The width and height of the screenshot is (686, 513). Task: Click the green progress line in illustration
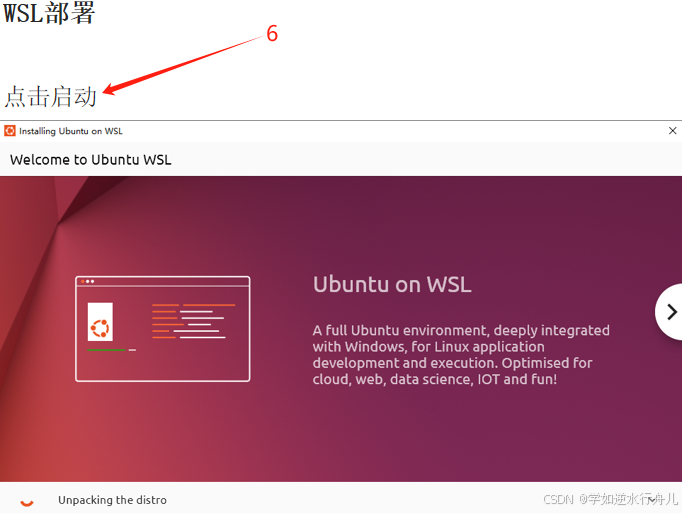106,350
